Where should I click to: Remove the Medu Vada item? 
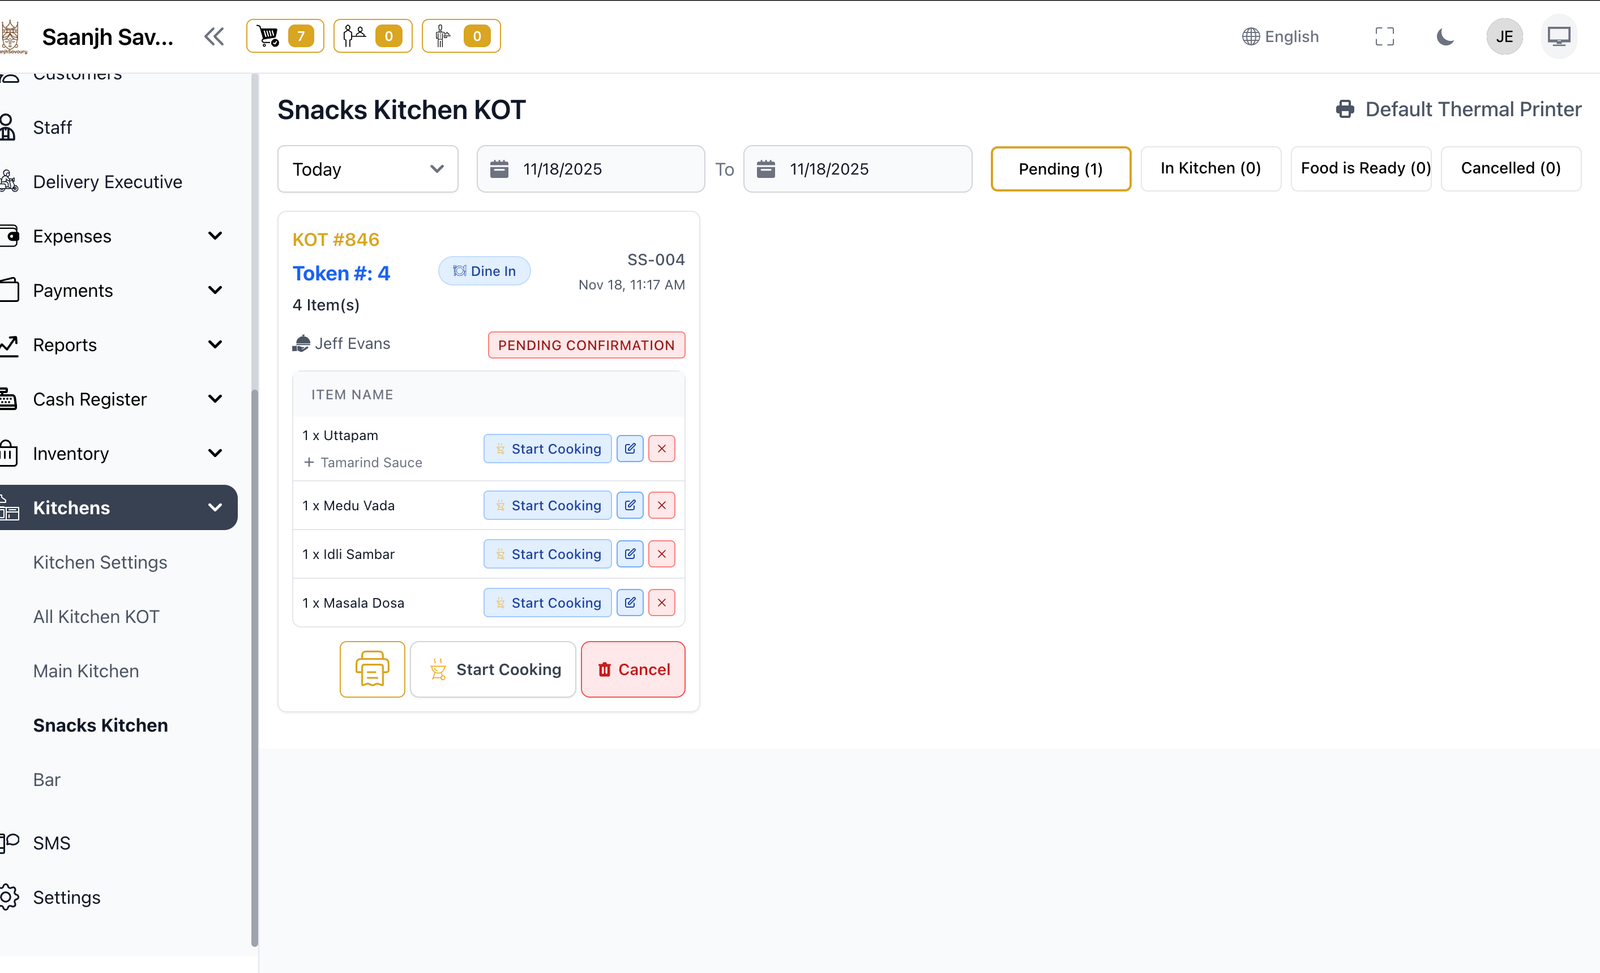point(662,506)
